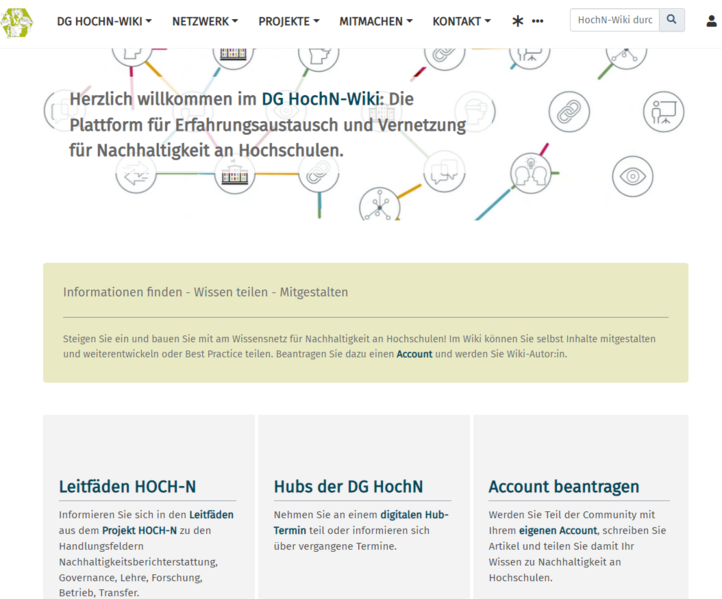Open the DG HOCHN-WIKI dropdown menu
This screenshot has width=722, height=599.
tap(104, 22)
